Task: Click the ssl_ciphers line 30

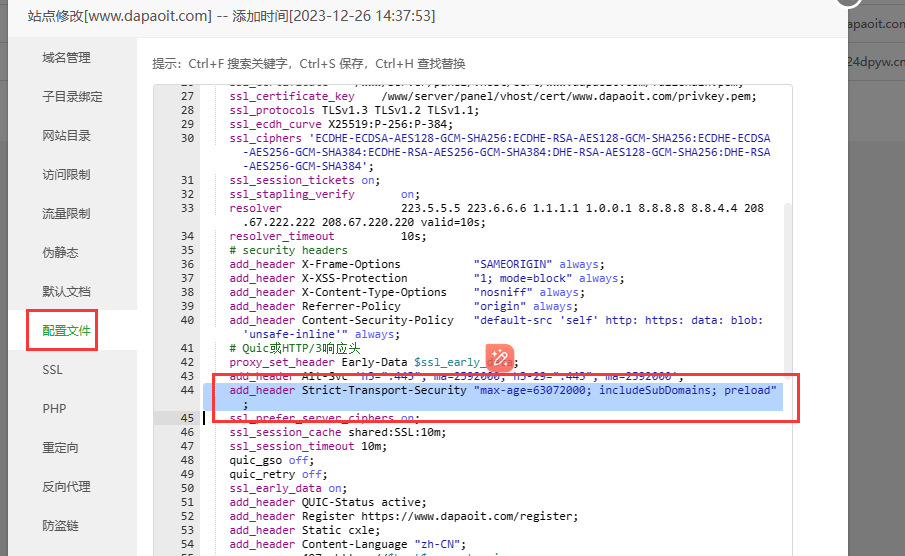Action: [x=500, y=152]
